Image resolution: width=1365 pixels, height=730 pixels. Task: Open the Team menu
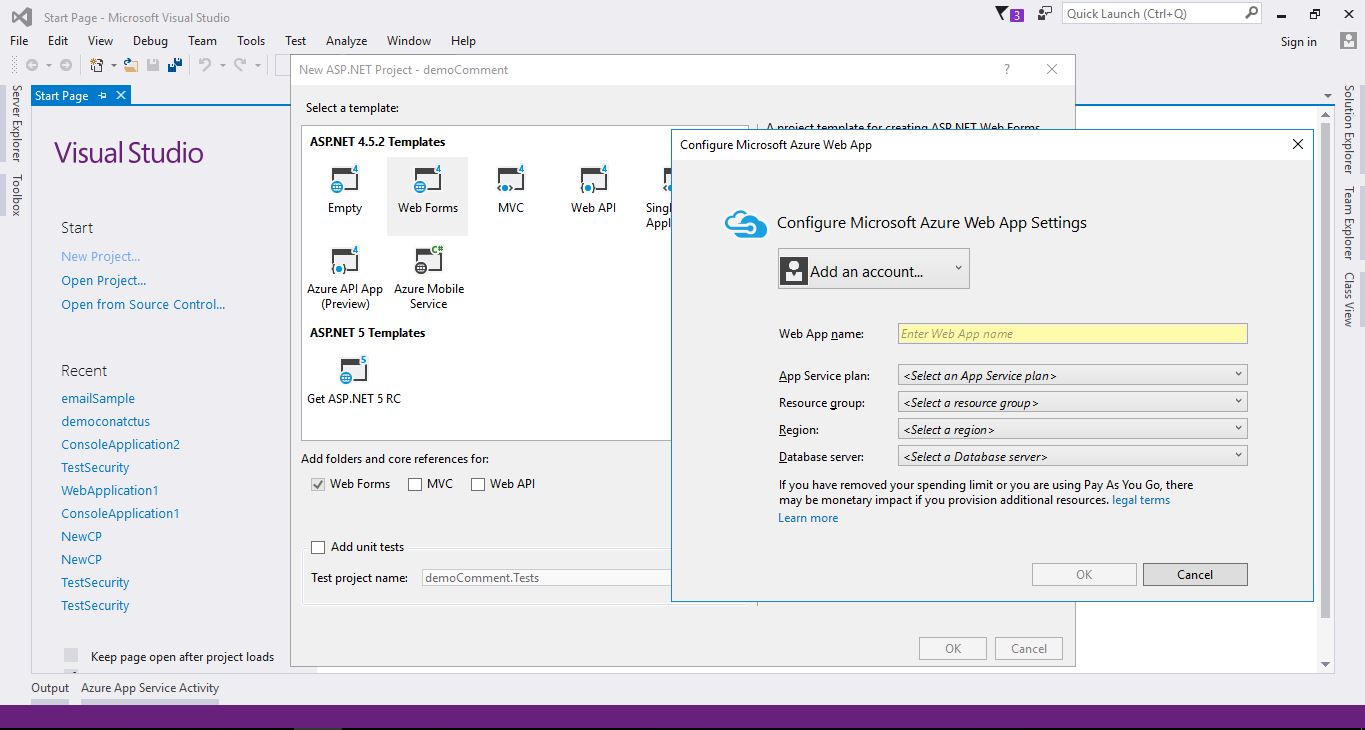pos(202,41)
